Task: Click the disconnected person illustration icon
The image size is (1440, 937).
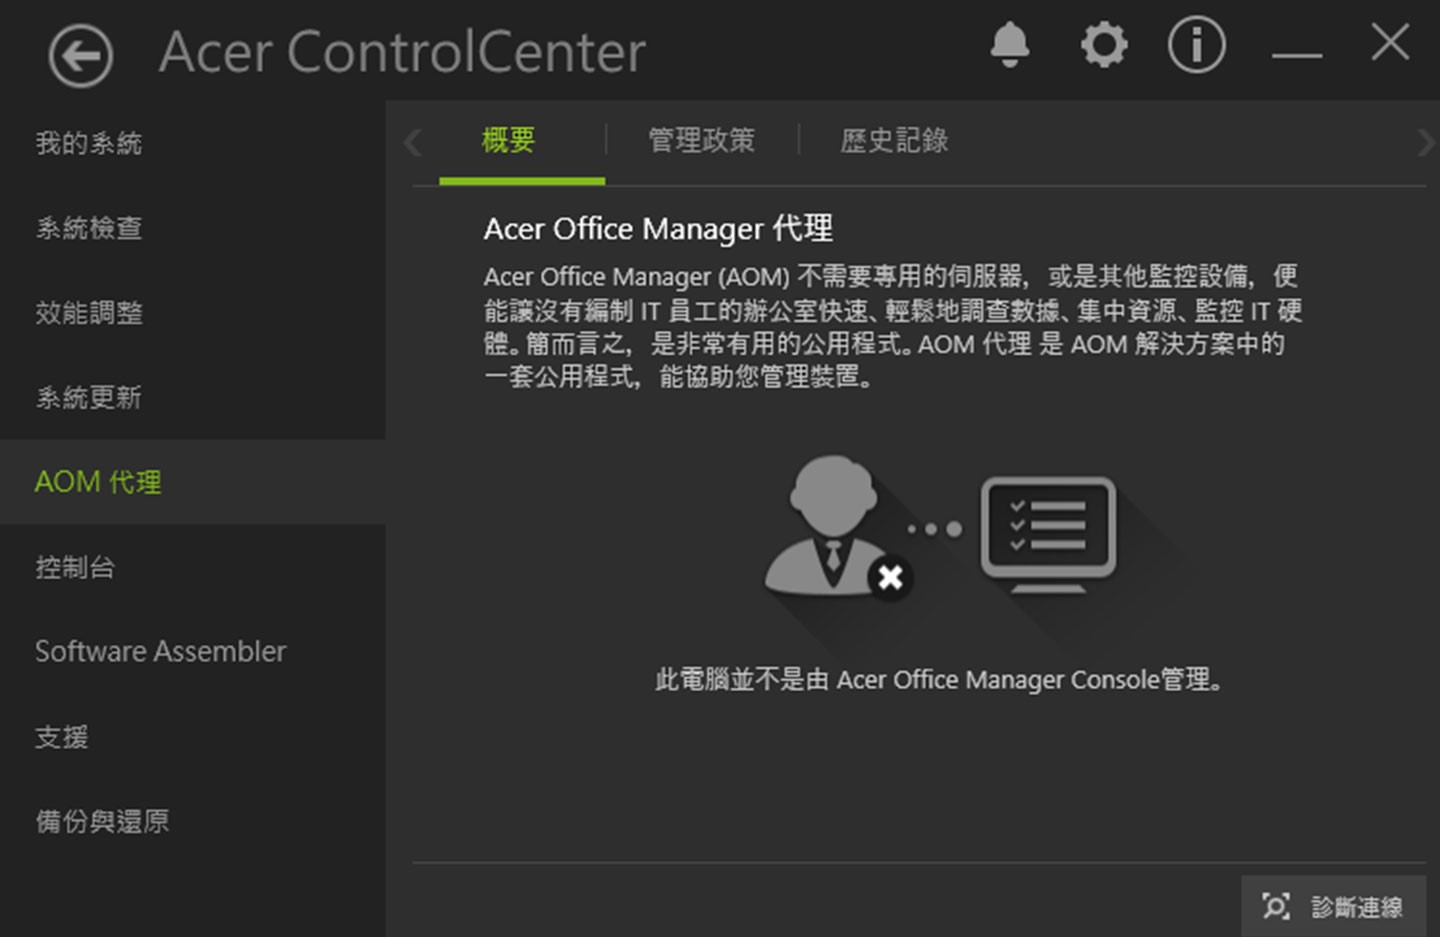Action: [x=833, y=520]
